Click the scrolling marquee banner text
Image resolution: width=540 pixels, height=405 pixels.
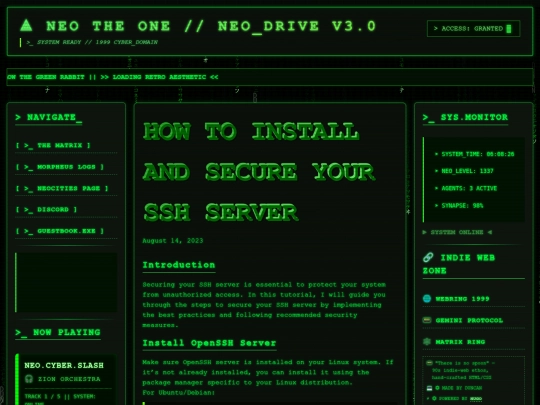(113, 77)
